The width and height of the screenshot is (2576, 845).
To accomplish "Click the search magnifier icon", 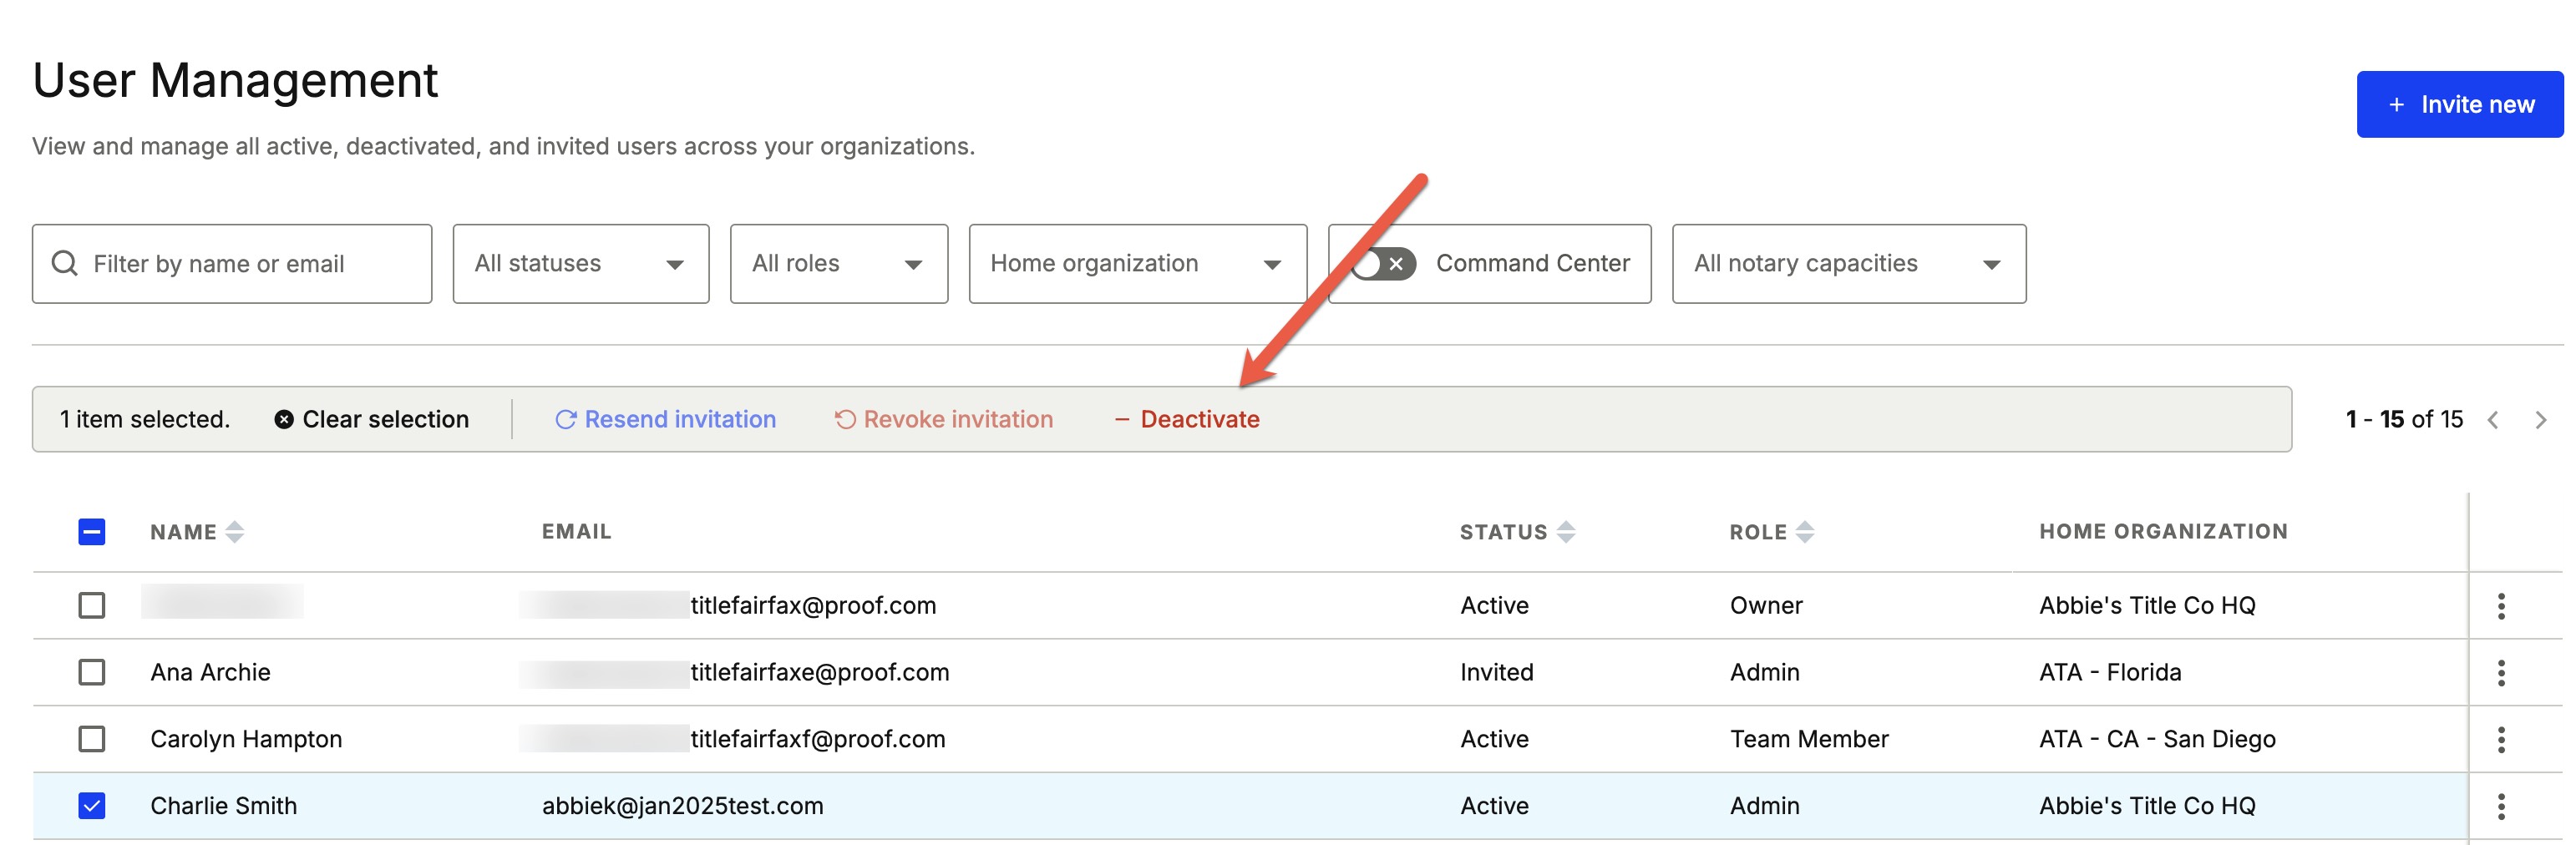I will tap(65, 263).
